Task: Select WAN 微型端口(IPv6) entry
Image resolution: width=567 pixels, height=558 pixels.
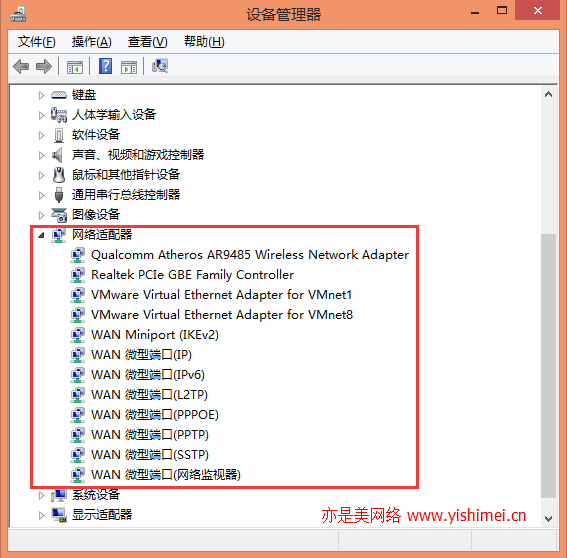Action: point(148,375)
